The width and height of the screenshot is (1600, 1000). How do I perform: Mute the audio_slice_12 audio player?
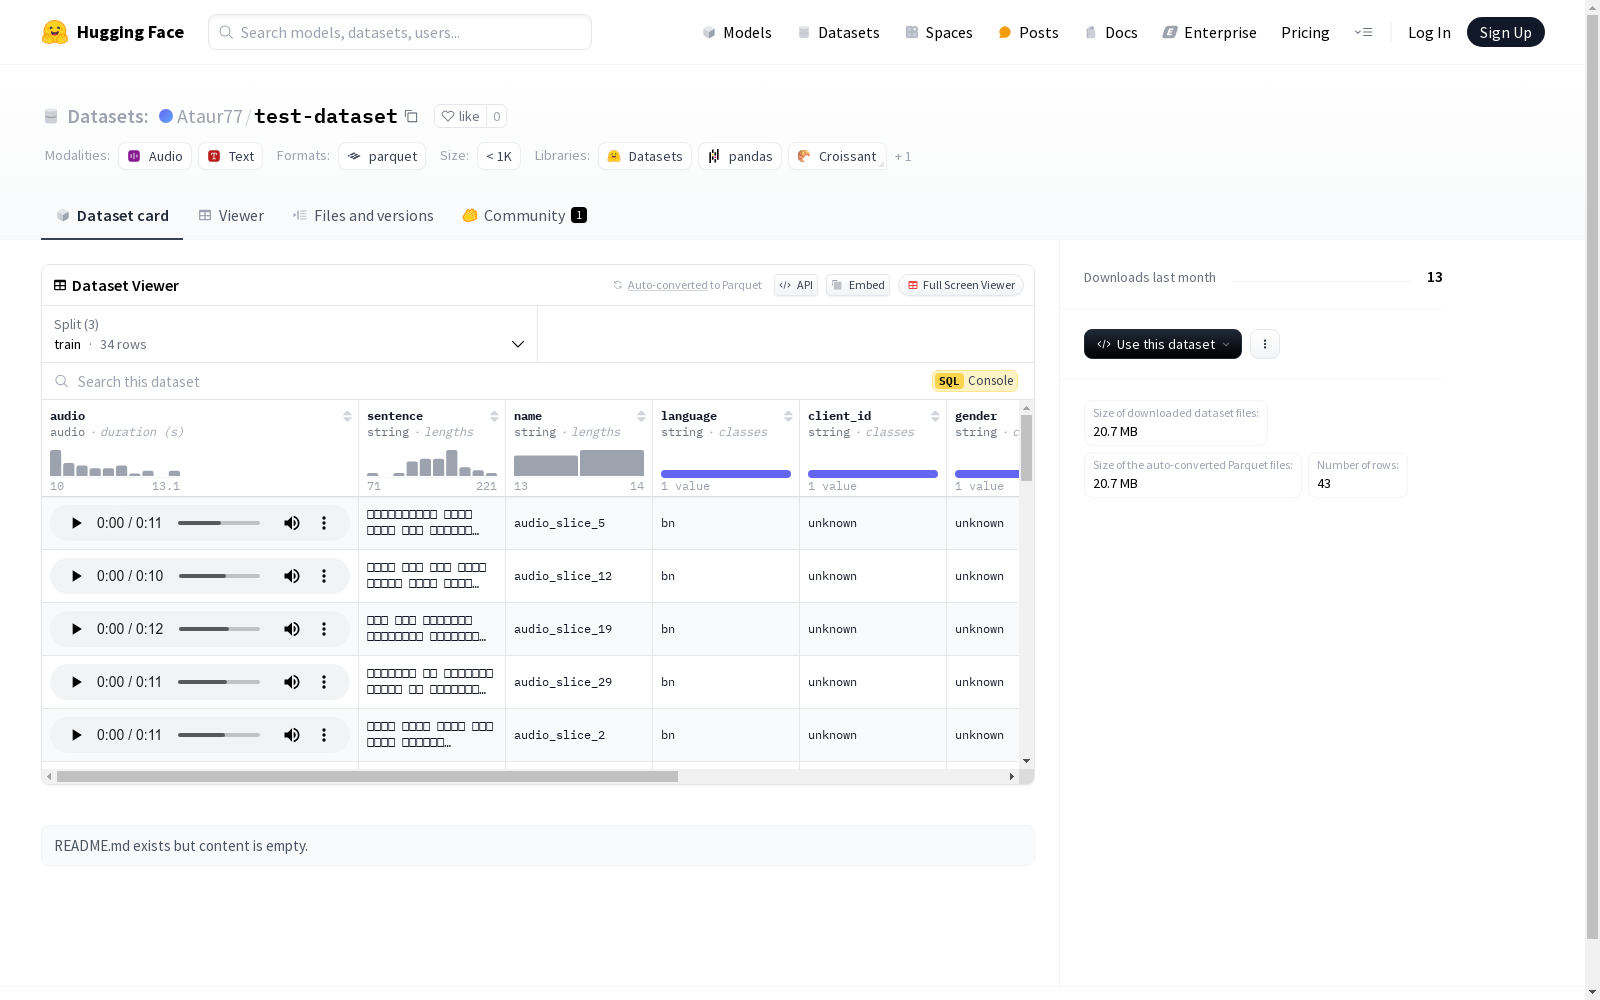click(292, 576)
